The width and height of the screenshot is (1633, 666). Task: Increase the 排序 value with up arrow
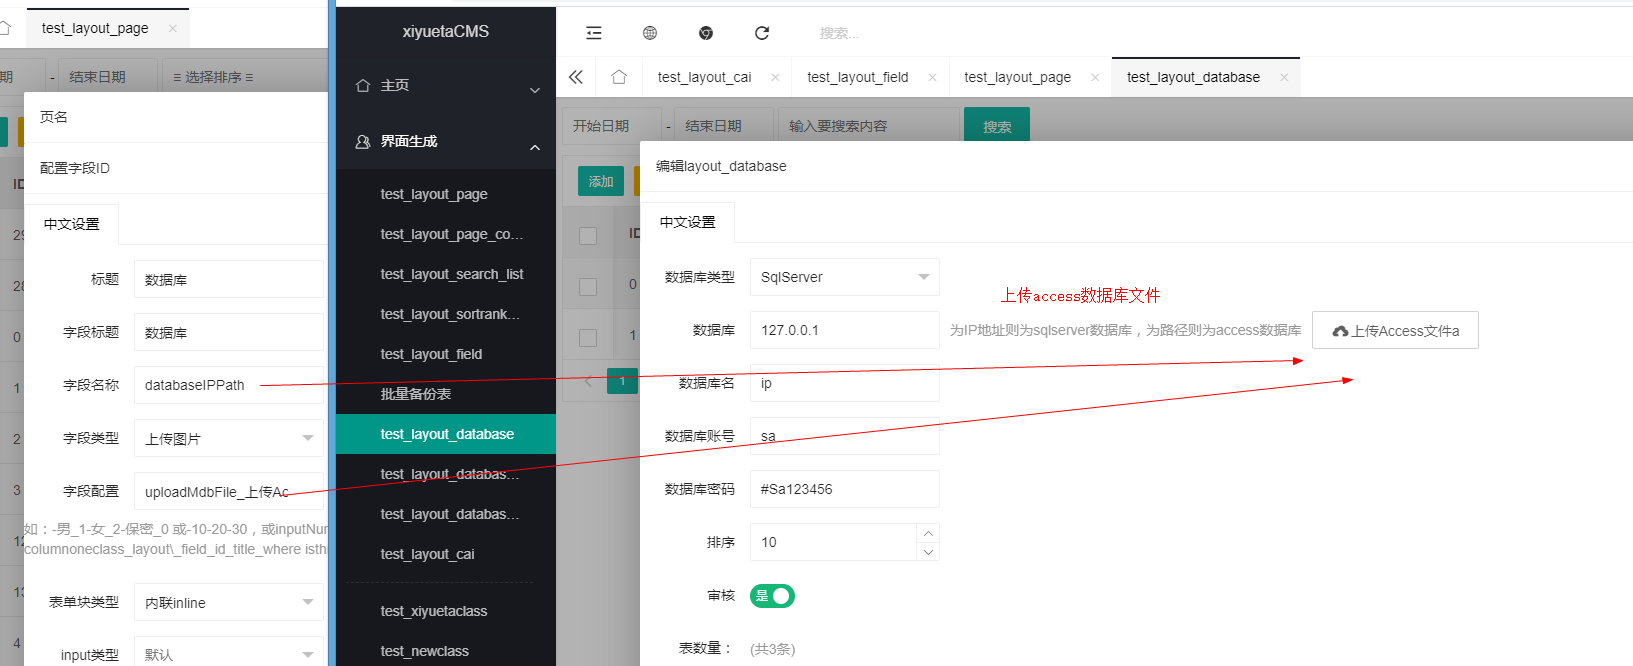click(x=928, y=533)
